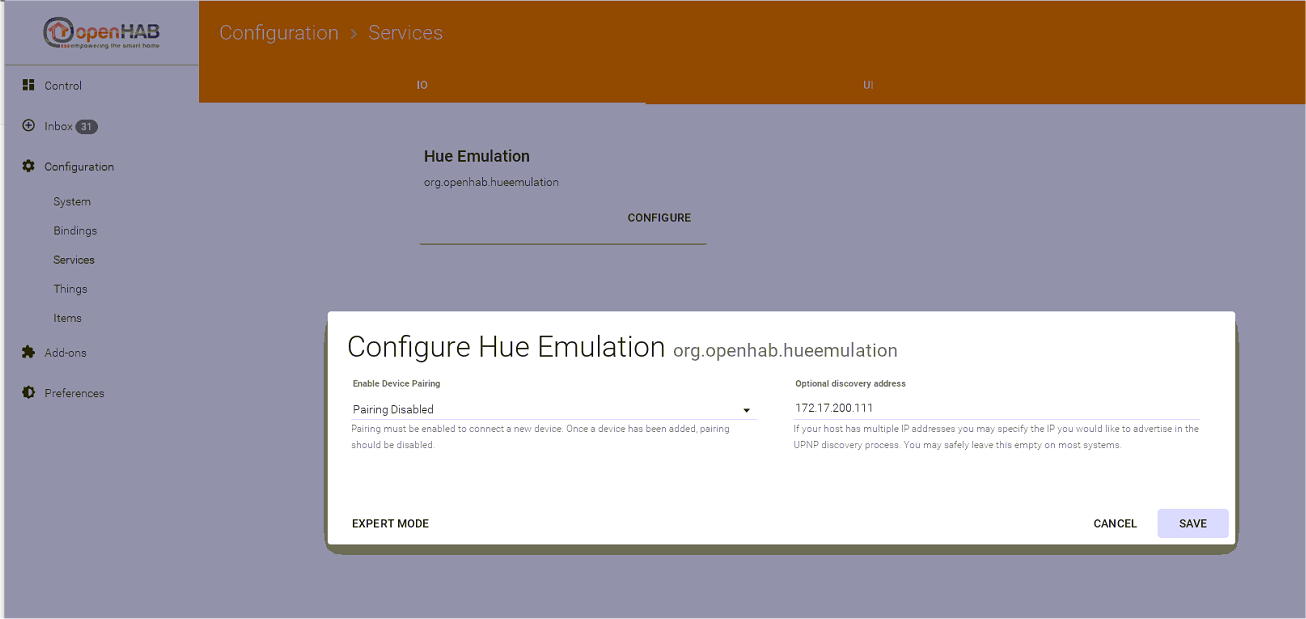Click the Inbox plus-circle icon

coord(29,126)
